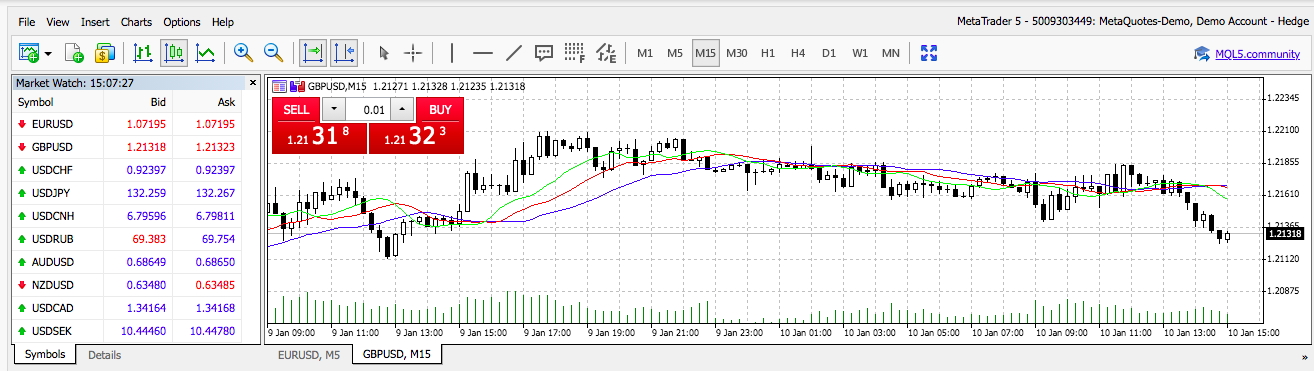This screenshot has width=1314, height=371.
Task: Open the File menu
Action: (x=27, y=21)
